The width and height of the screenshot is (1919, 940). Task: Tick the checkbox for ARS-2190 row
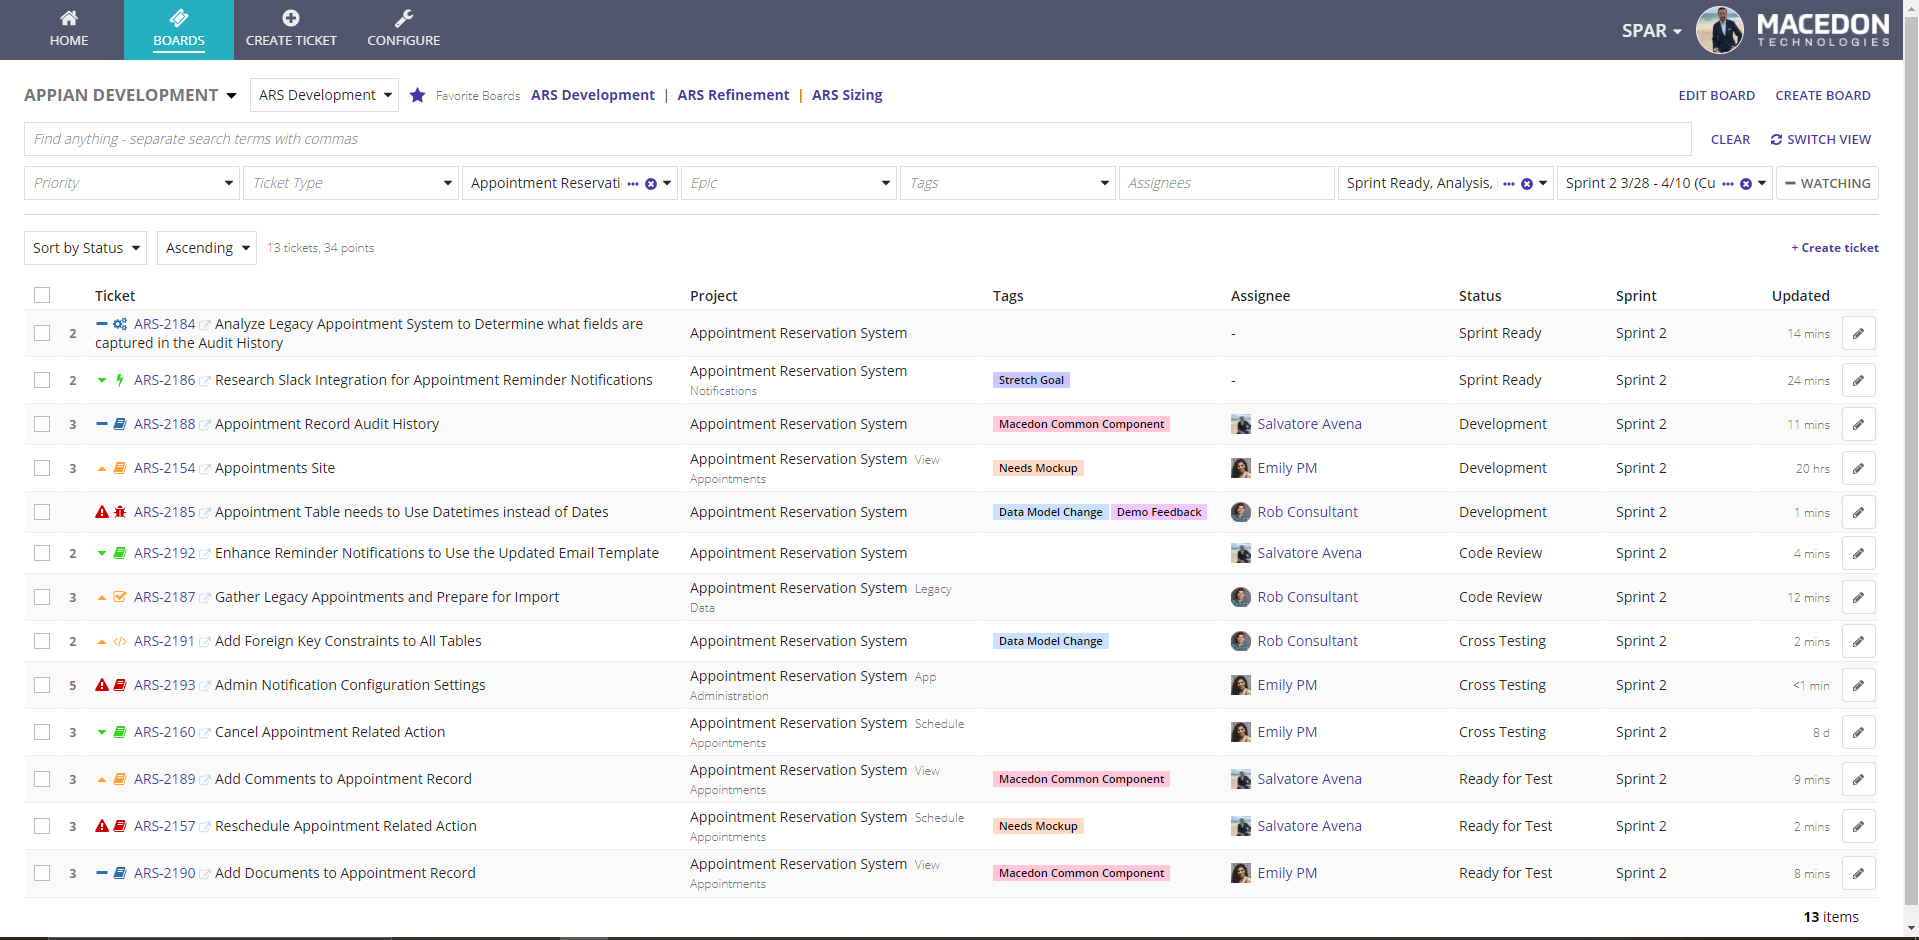(x=42, y=873)
